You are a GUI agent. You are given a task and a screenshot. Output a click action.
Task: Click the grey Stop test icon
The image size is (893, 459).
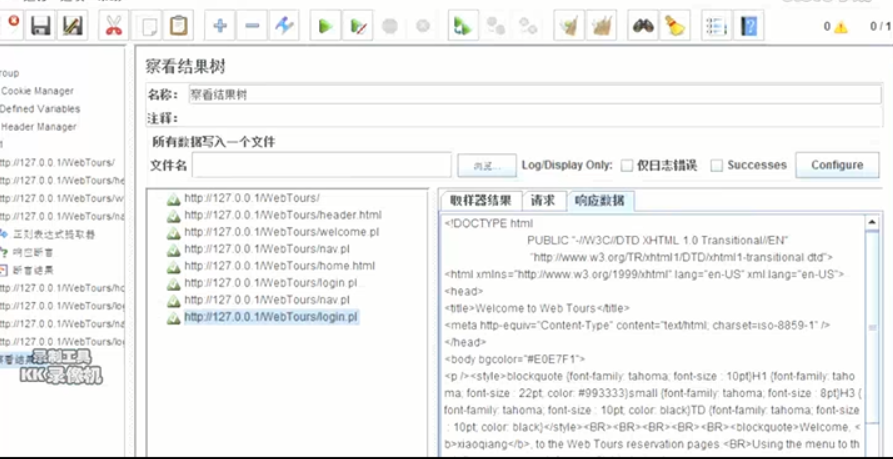(390, 26)
